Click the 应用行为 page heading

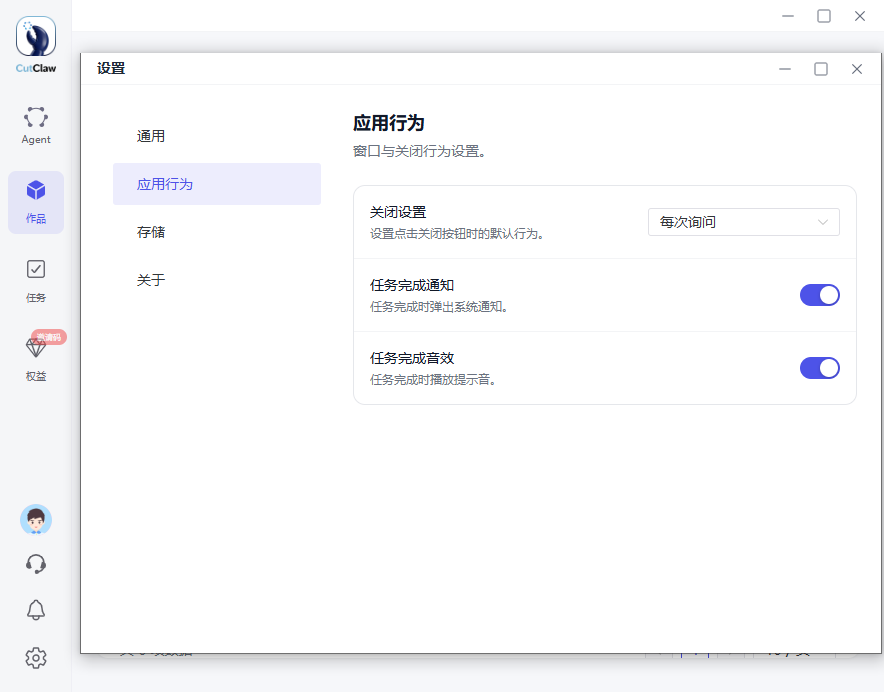coord(388,123)
